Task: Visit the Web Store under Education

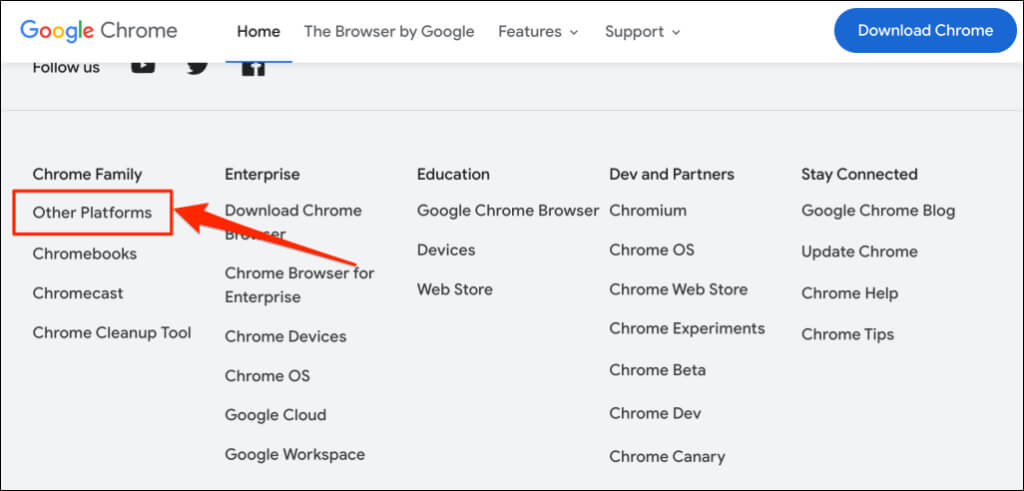Action: point(455,289)
